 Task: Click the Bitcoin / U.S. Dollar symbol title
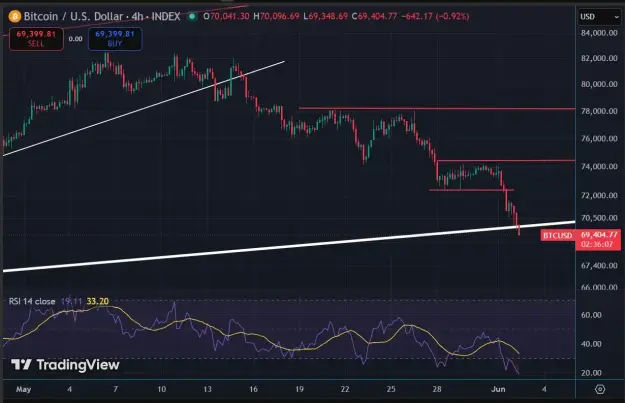(73, 16)
